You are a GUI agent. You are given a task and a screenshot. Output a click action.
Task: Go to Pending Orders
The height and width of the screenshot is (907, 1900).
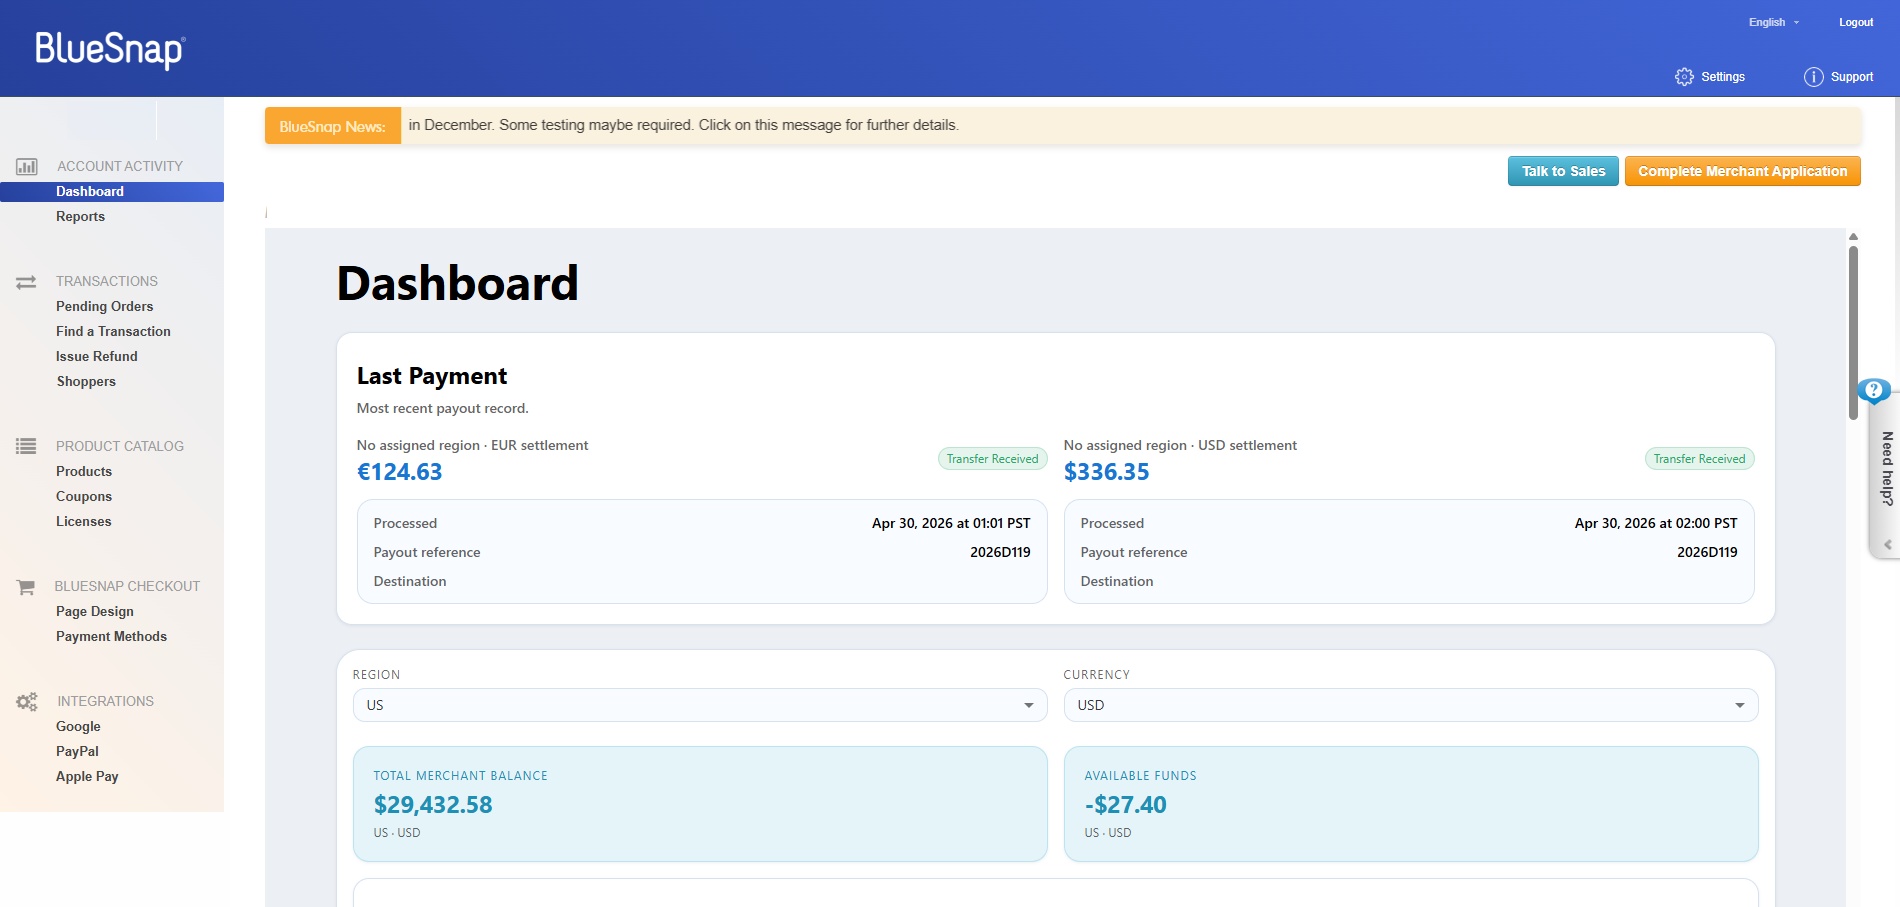(104, 307)
